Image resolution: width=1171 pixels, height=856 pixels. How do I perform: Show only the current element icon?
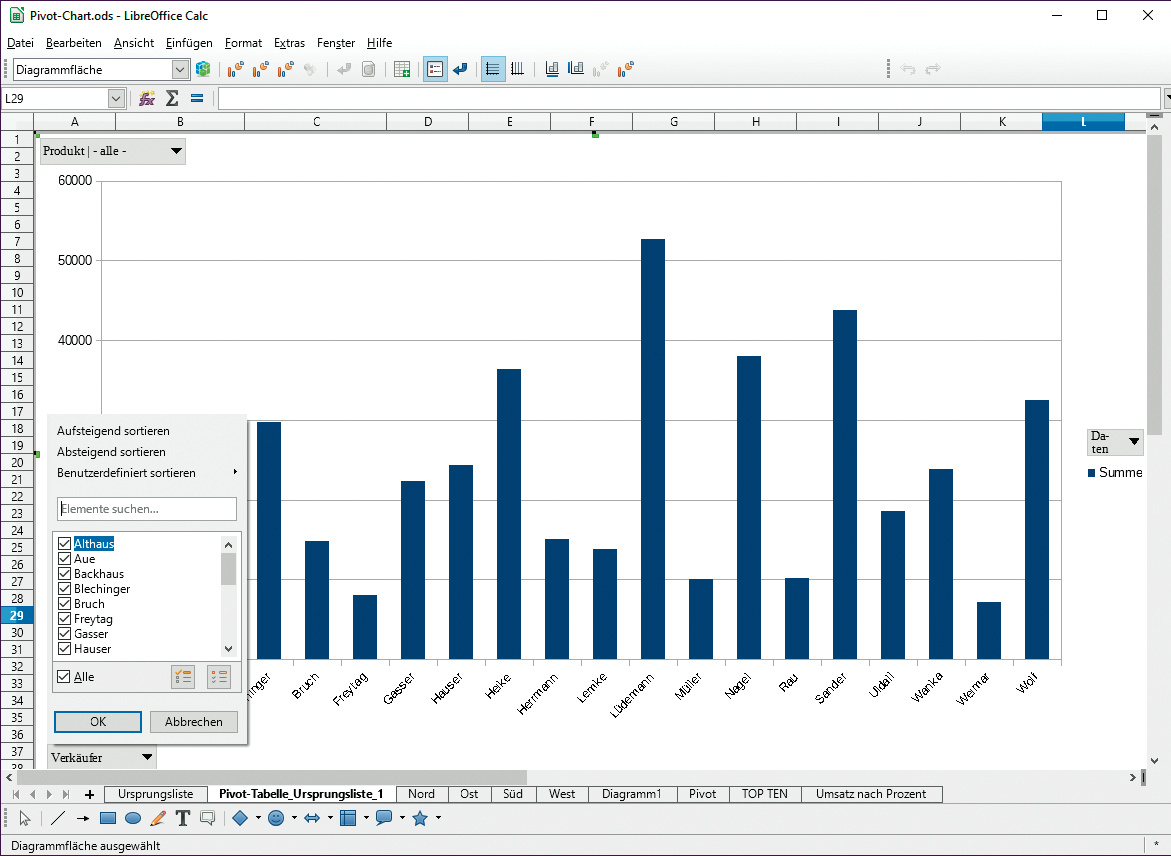point(183,677)
